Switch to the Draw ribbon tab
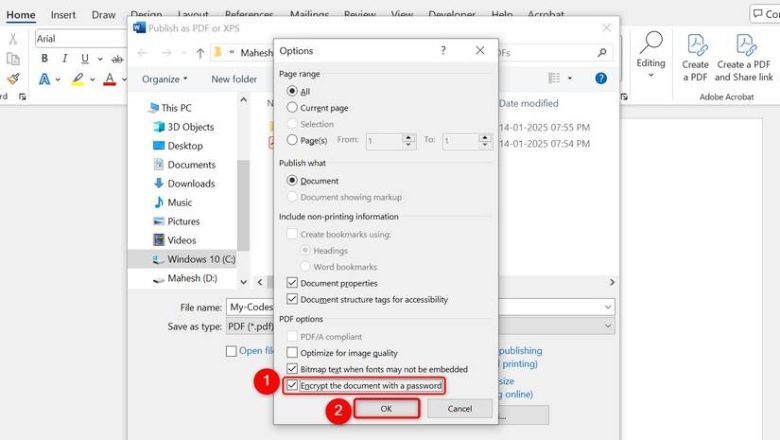 (x=103, y=15)
